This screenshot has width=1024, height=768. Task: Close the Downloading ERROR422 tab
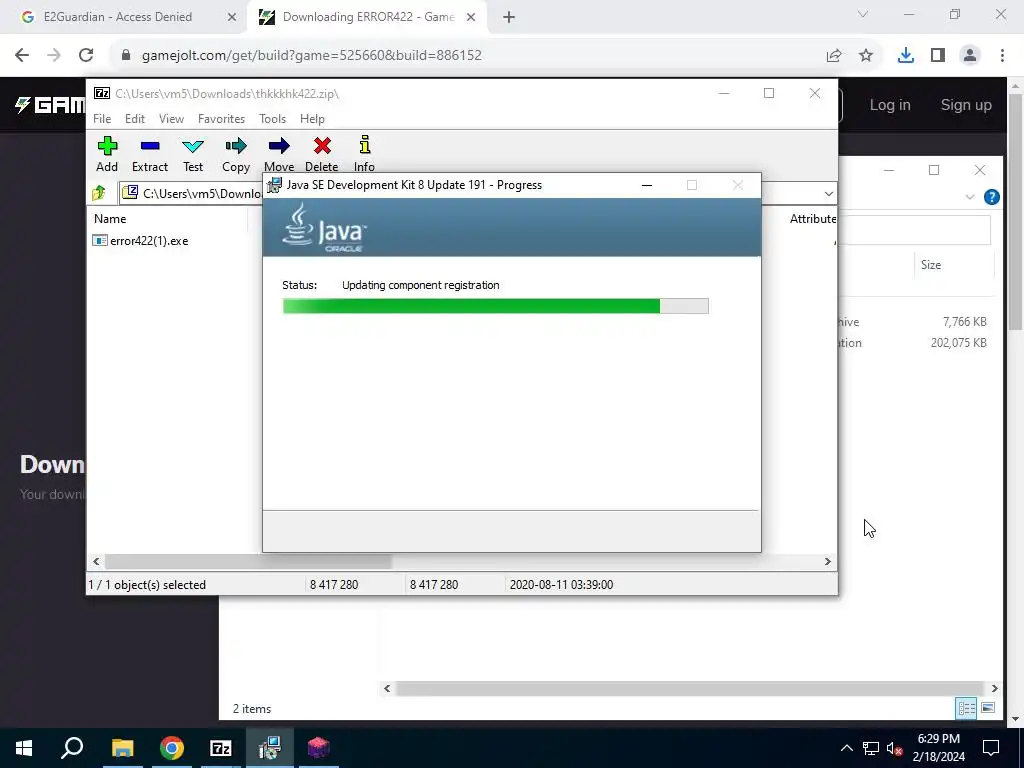coord(471,18)
